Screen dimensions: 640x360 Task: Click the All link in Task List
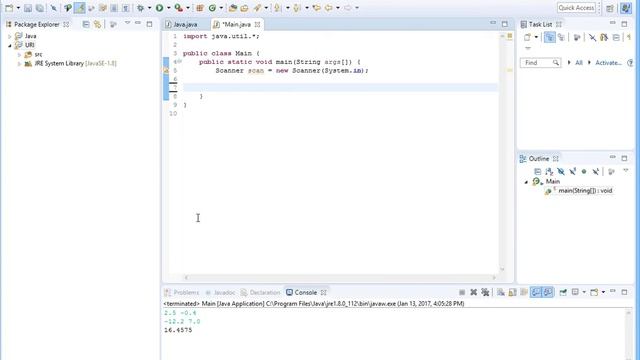click(579, 63)
